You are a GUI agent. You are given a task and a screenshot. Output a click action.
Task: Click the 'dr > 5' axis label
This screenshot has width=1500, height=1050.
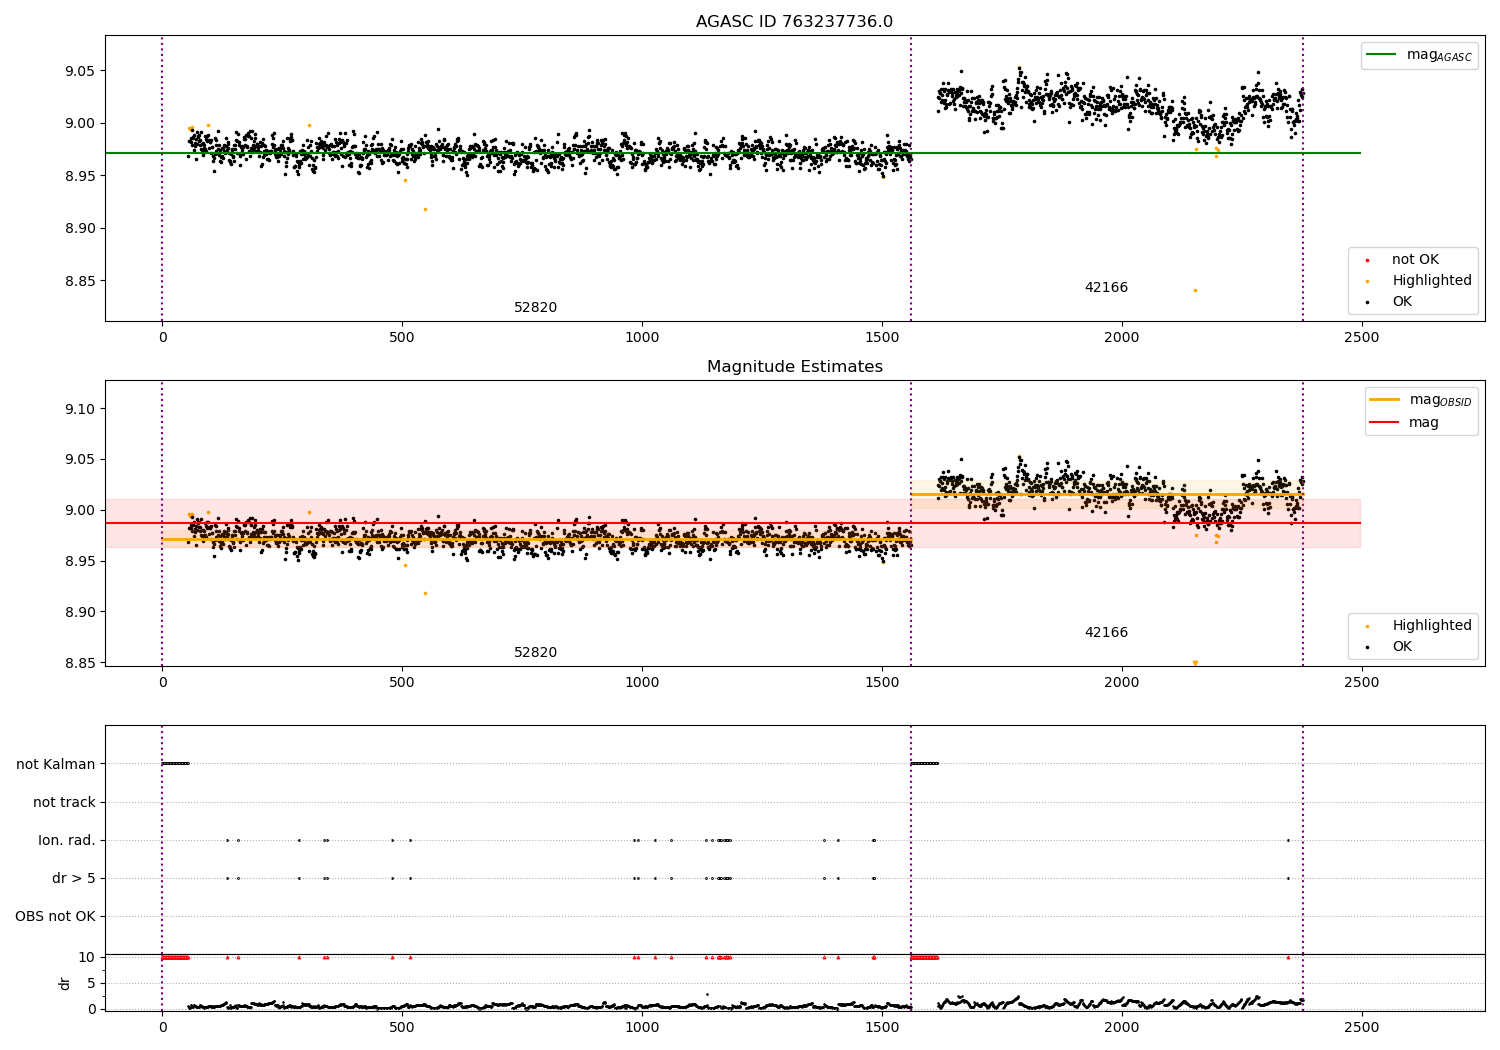click(x=74, y=878)
